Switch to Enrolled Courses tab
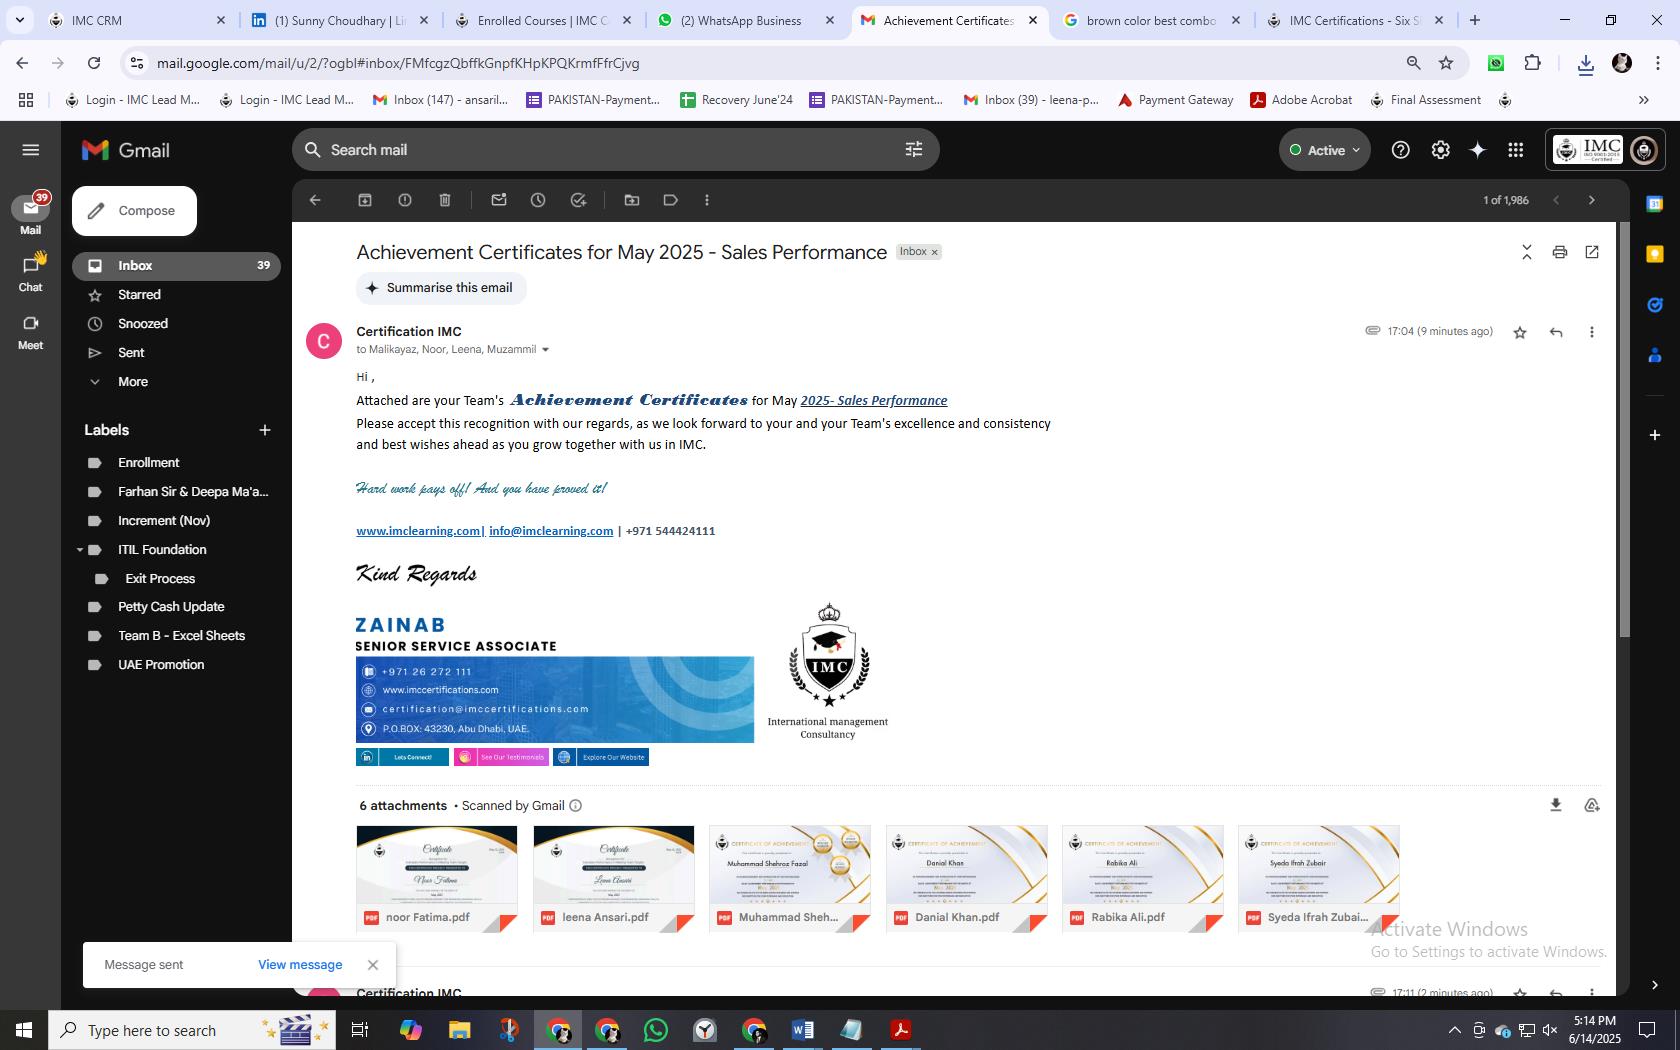 coord(542,20)
